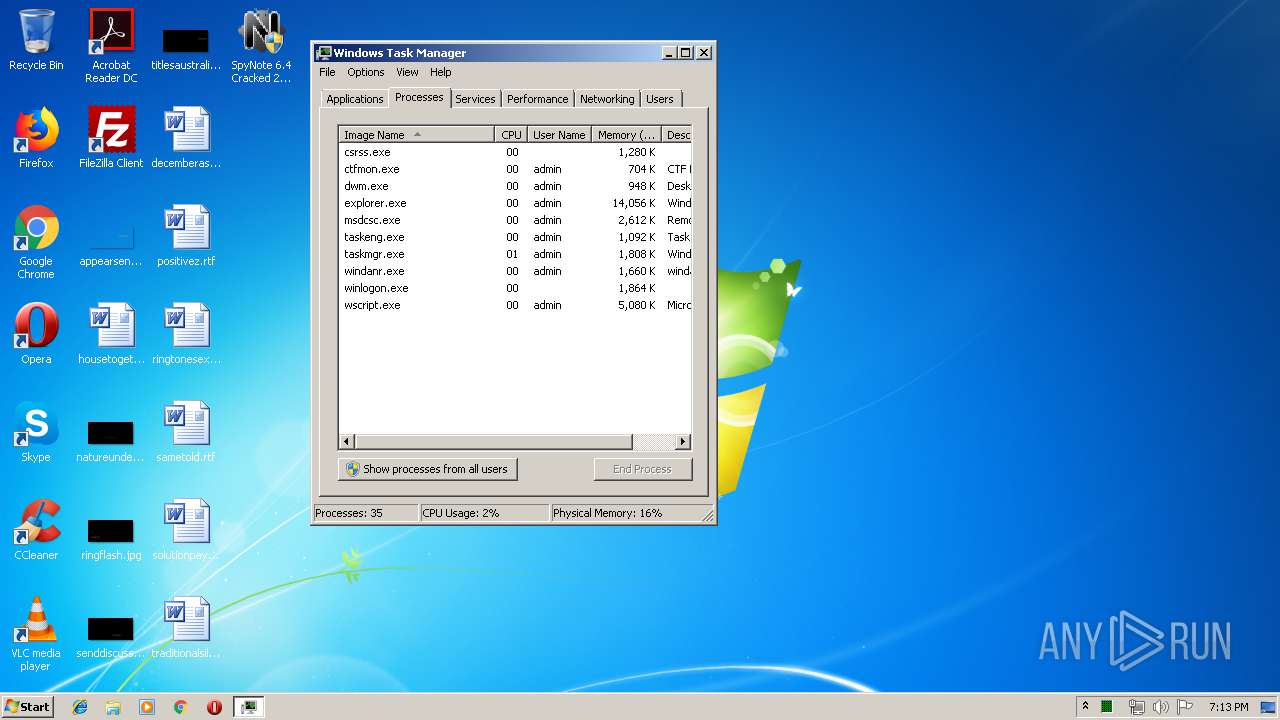Select the taskeng.exe process row

tap(515, 237)
